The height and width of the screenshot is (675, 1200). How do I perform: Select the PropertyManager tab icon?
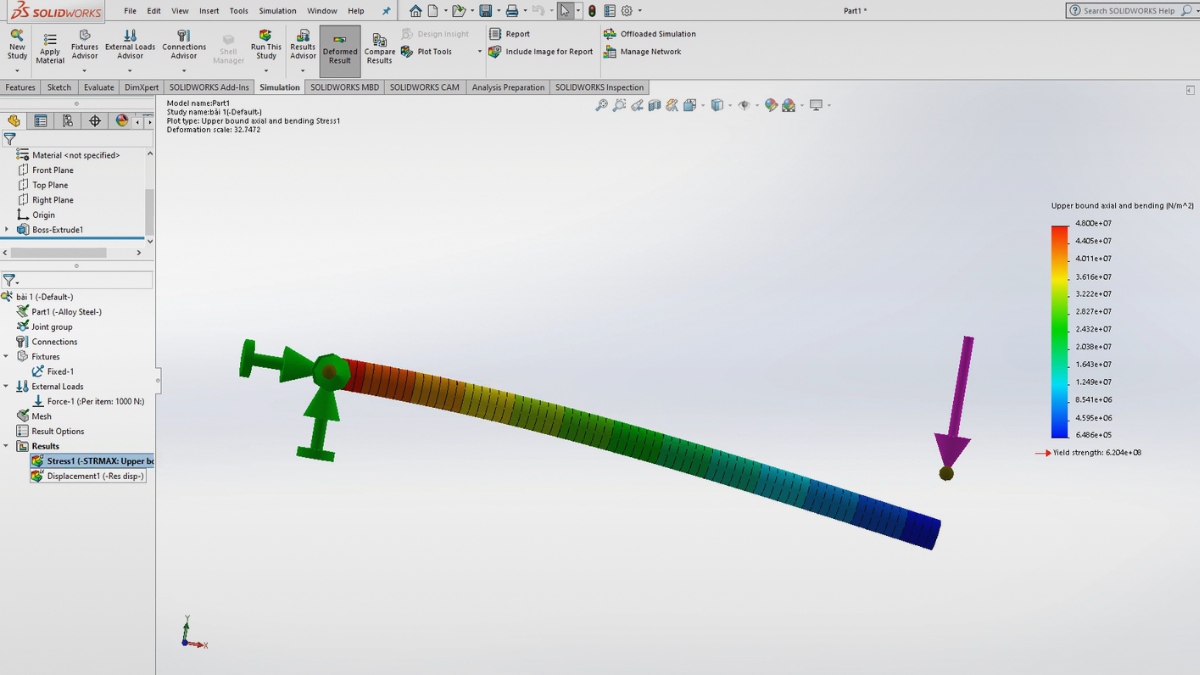tap(41, 121)
